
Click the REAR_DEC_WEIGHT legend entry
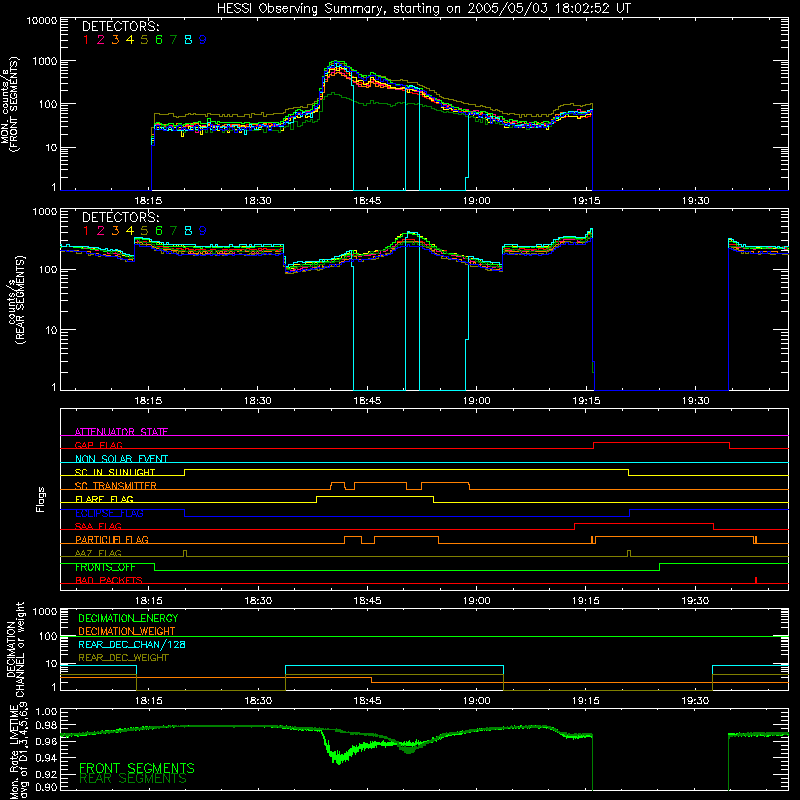tap(123, 658)
